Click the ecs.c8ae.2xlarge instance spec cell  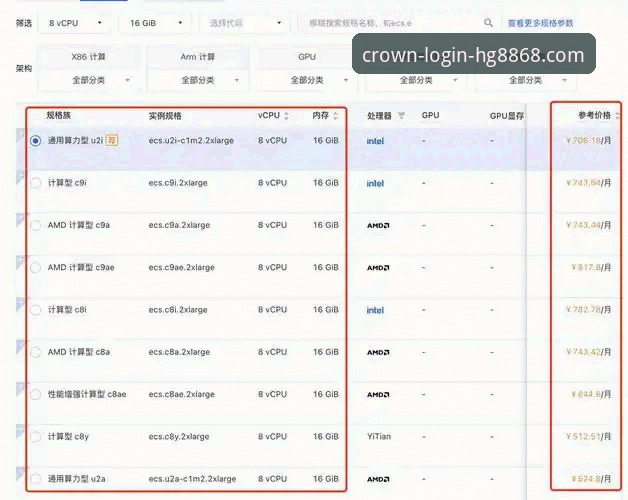[181, 394]
